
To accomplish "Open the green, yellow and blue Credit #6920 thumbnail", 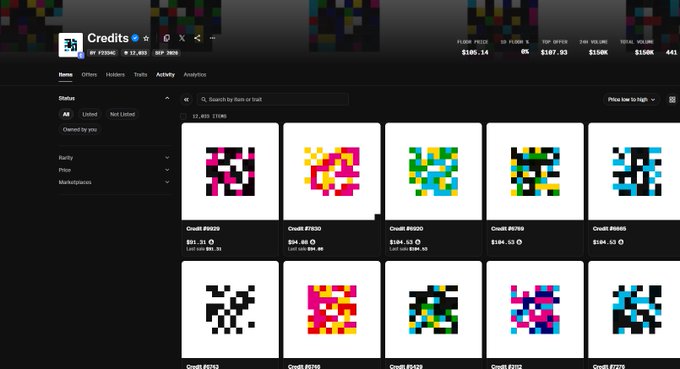I will pos(433,171).
